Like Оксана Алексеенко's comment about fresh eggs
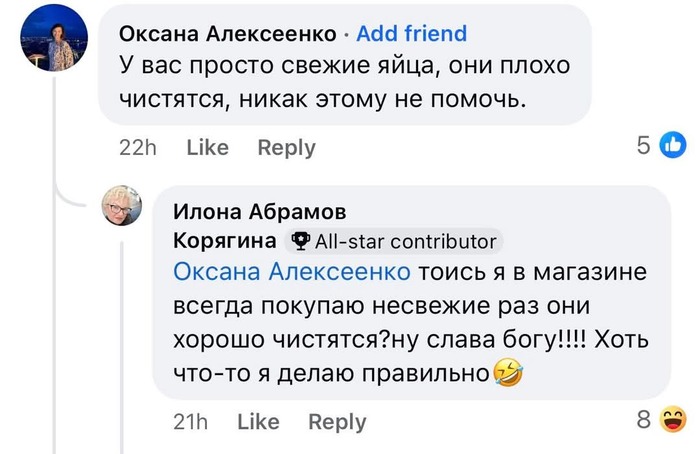700x454 pixels. [207, 148]
